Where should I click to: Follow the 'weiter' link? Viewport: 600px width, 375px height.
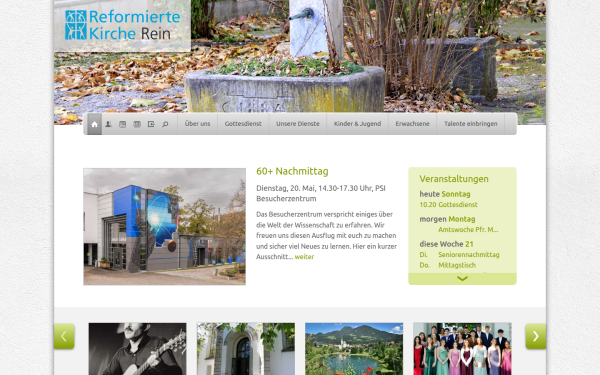coord(304,257)
